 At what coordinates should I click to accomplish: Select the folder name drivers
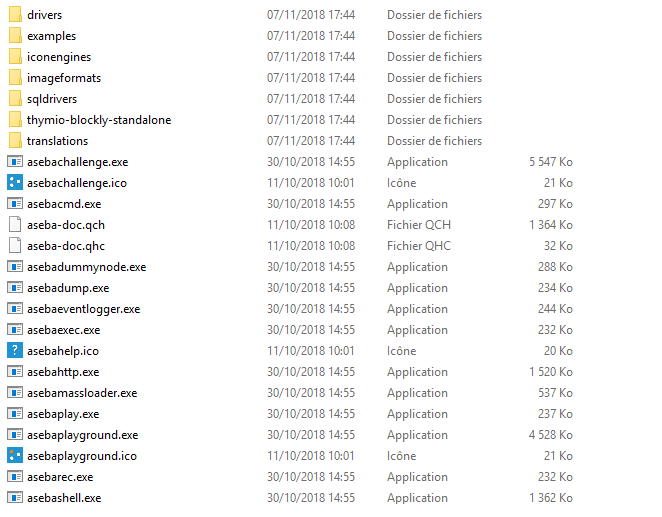pyautogui.click(x=44, y=15)
